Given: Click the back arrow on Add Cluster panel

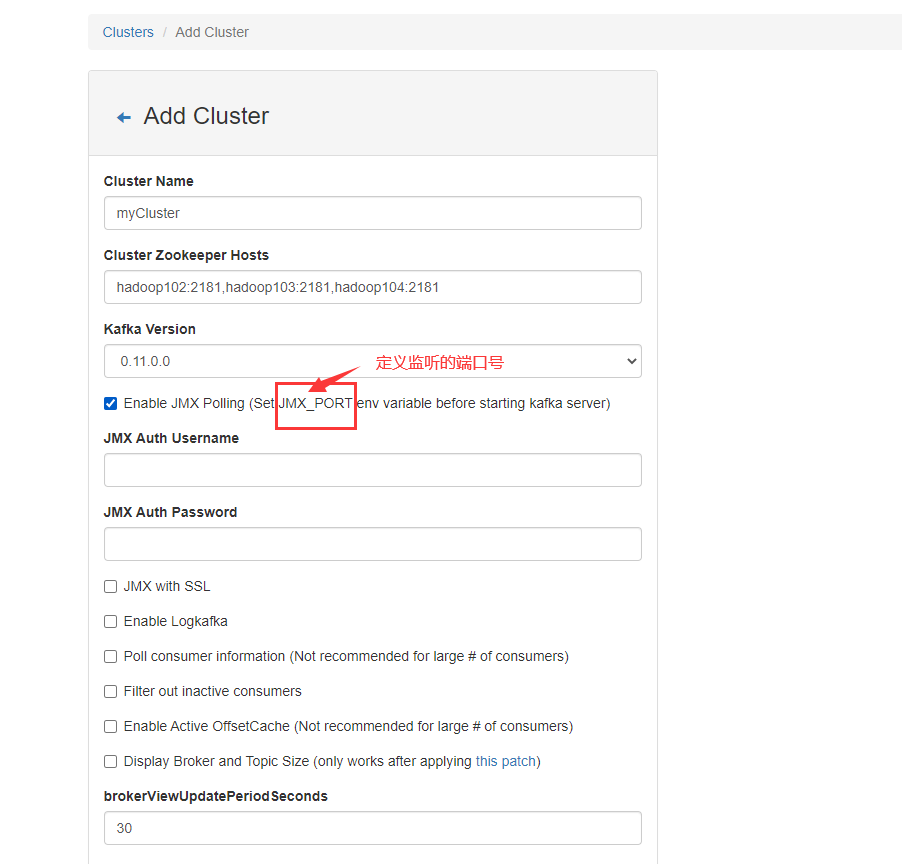Looking at the screenshot, I should click(x=122, y=117).
